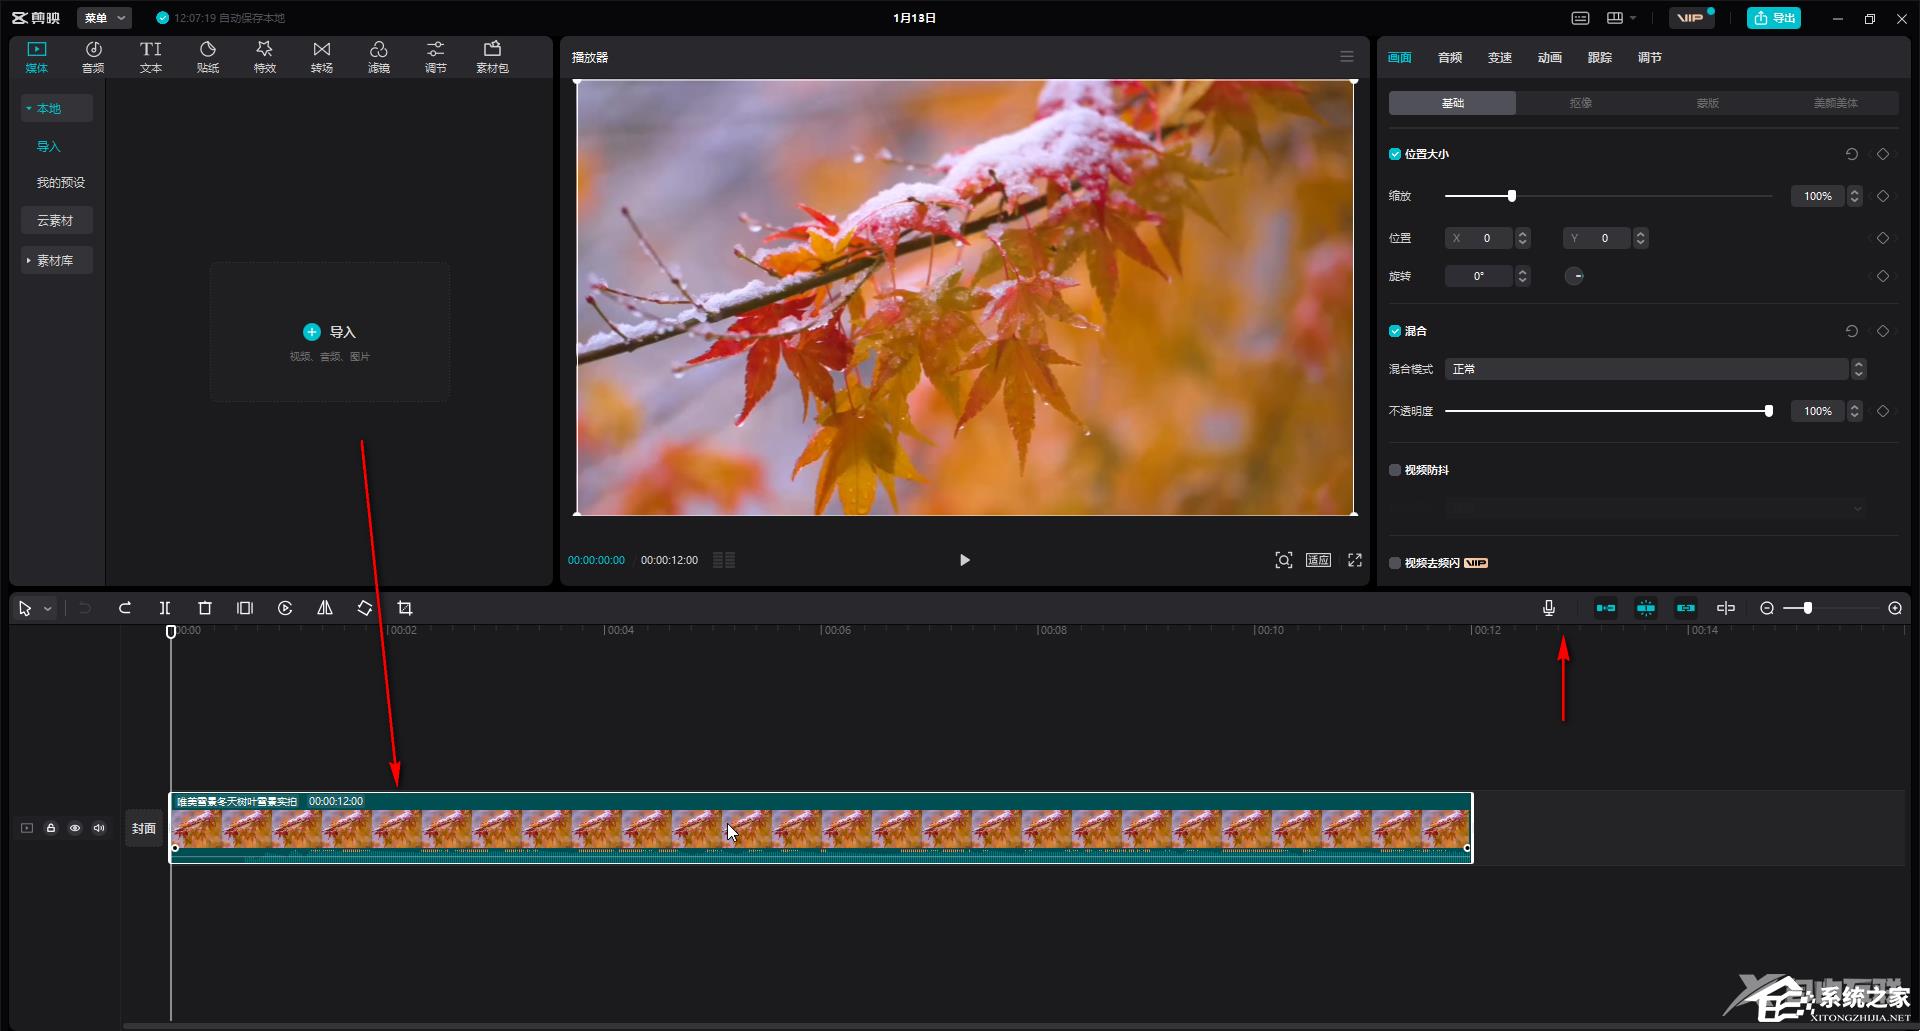Select the 美颜美体 beauty sub-tab
This screenshot has height=1031, width=1920.
pos(1836,103)
